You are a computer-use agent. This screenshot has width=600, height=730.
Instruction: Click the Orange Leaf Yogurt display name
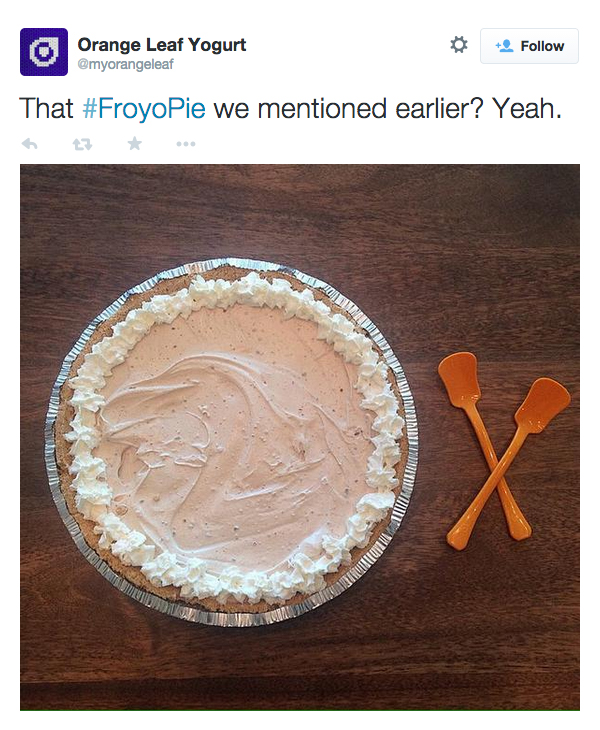[162, 45]
